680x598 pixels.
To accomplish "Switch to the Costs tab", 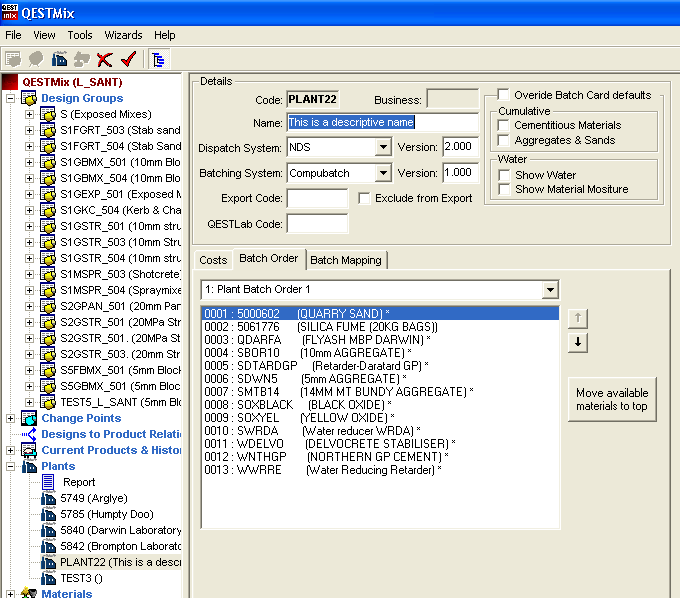I will 213,260.
